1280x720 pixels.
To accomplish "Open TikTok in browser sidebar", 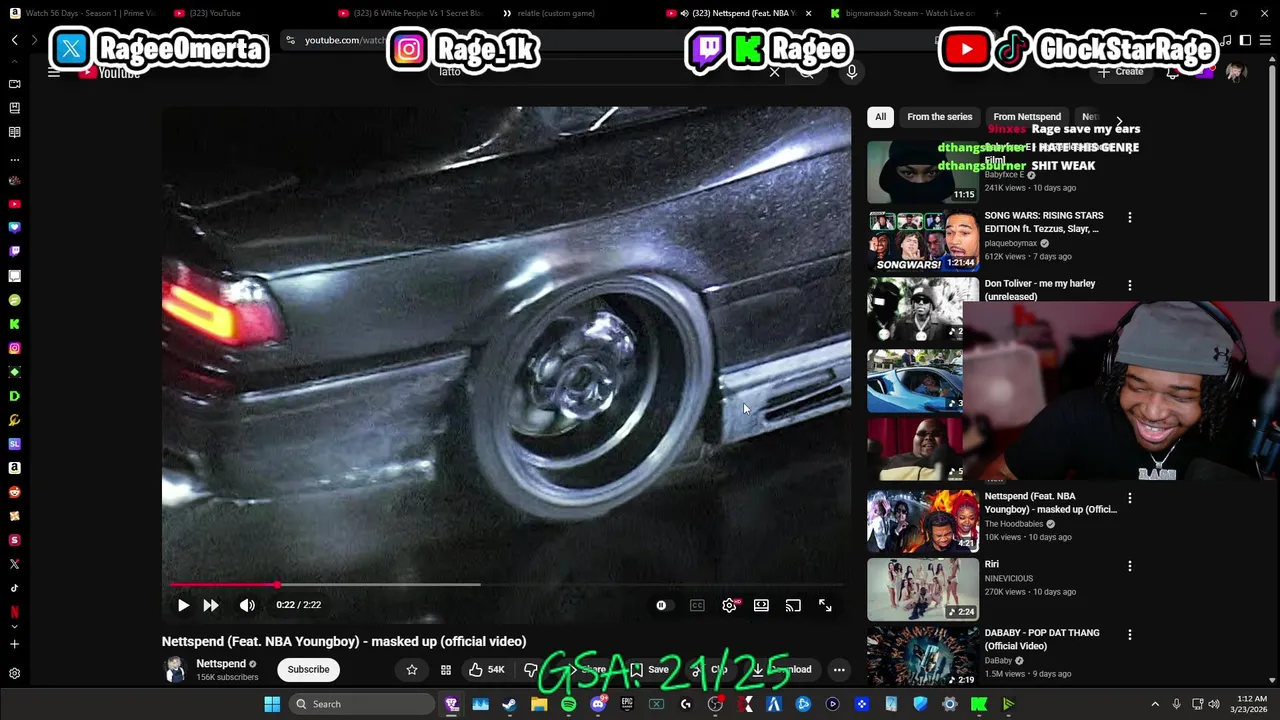I will (x=14, y=588).
